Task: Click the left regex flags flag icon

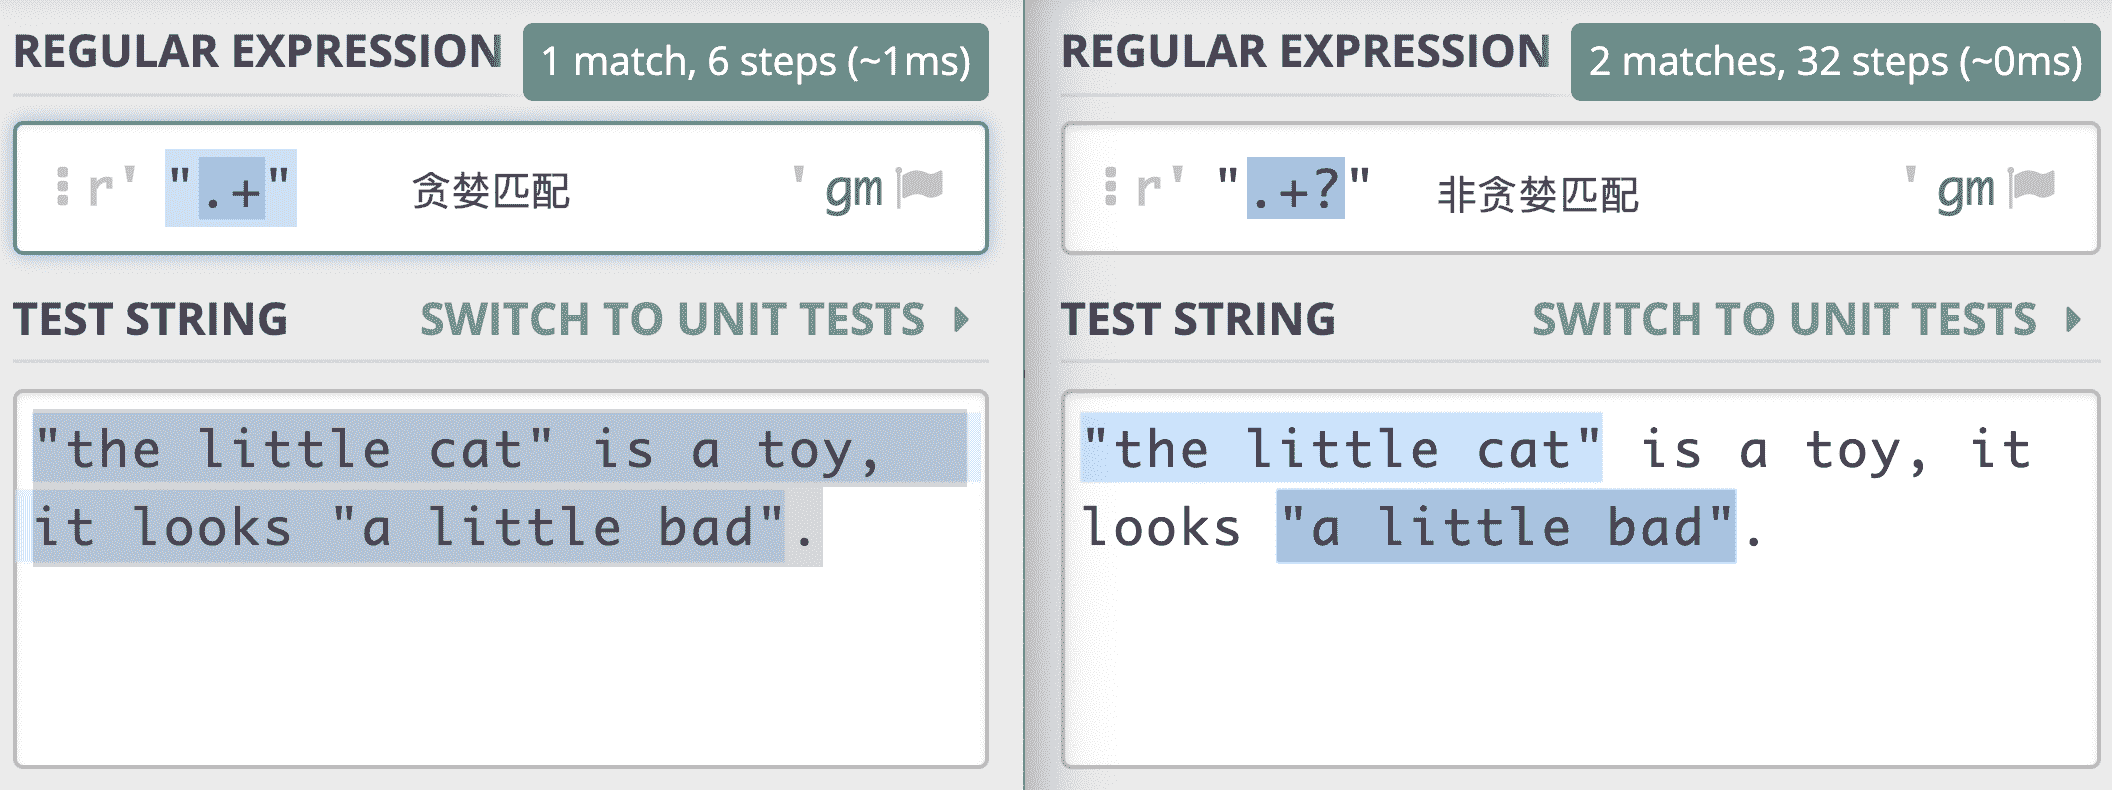Action: coord(921,187)
